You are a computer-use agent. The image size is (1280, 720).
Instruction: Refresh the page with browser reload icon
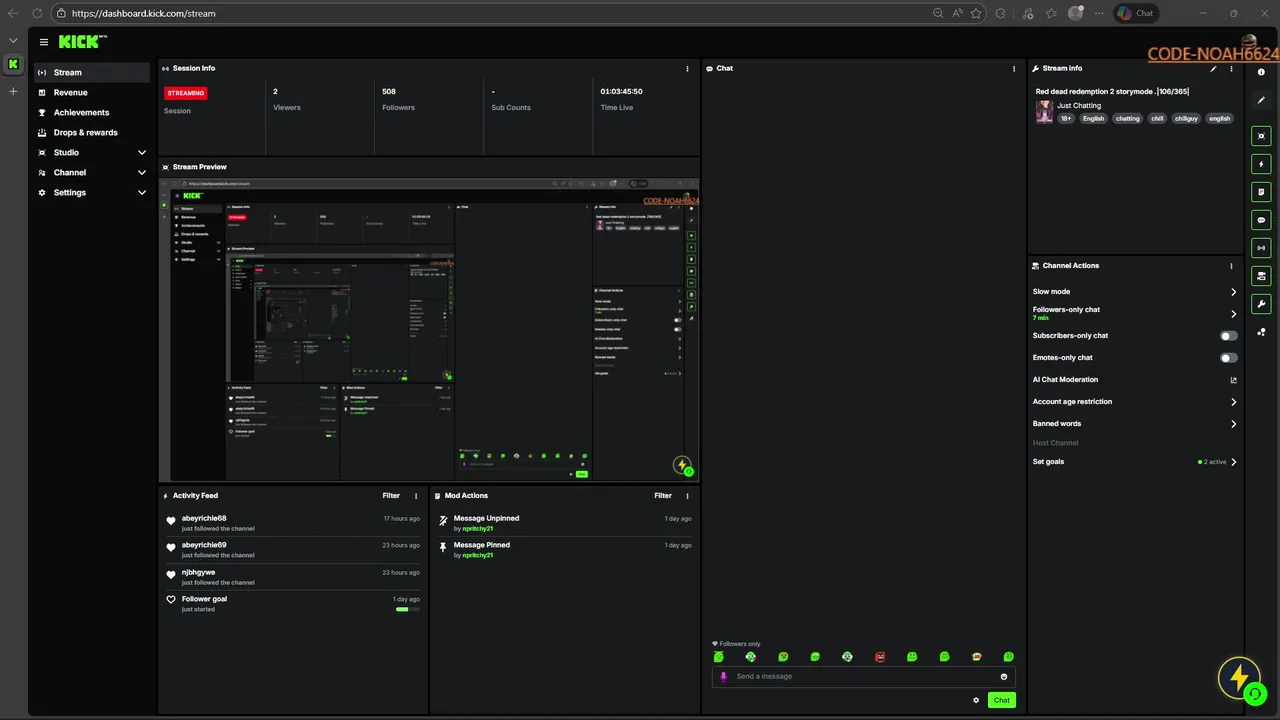pos(37,13)
